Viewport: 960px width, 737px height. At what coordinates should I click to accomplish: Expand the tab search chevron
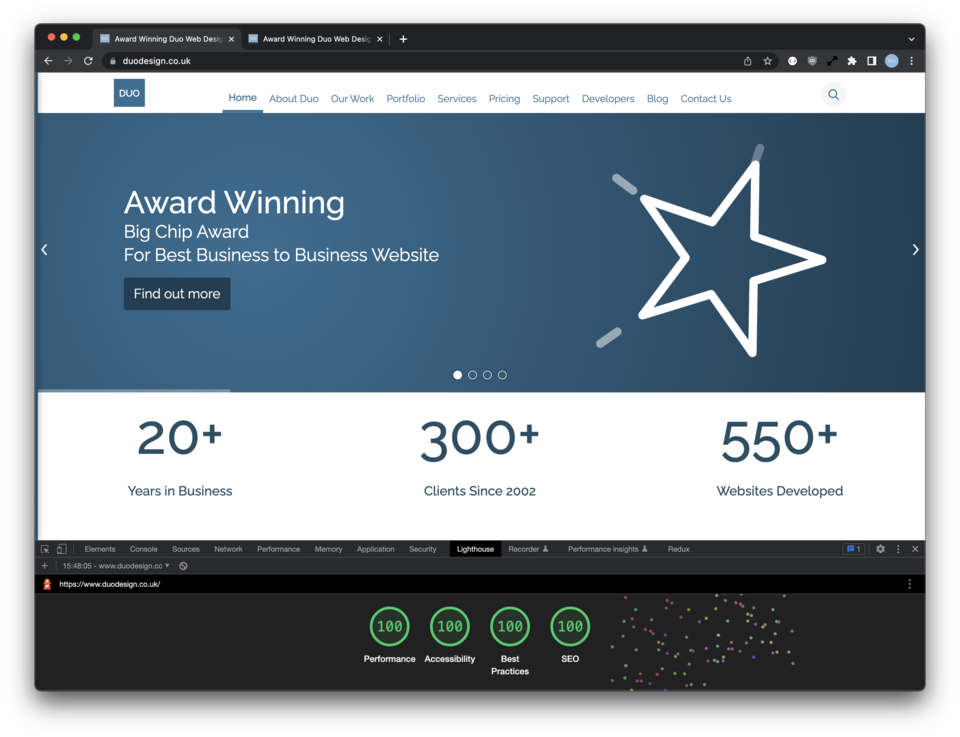point(911,39)
